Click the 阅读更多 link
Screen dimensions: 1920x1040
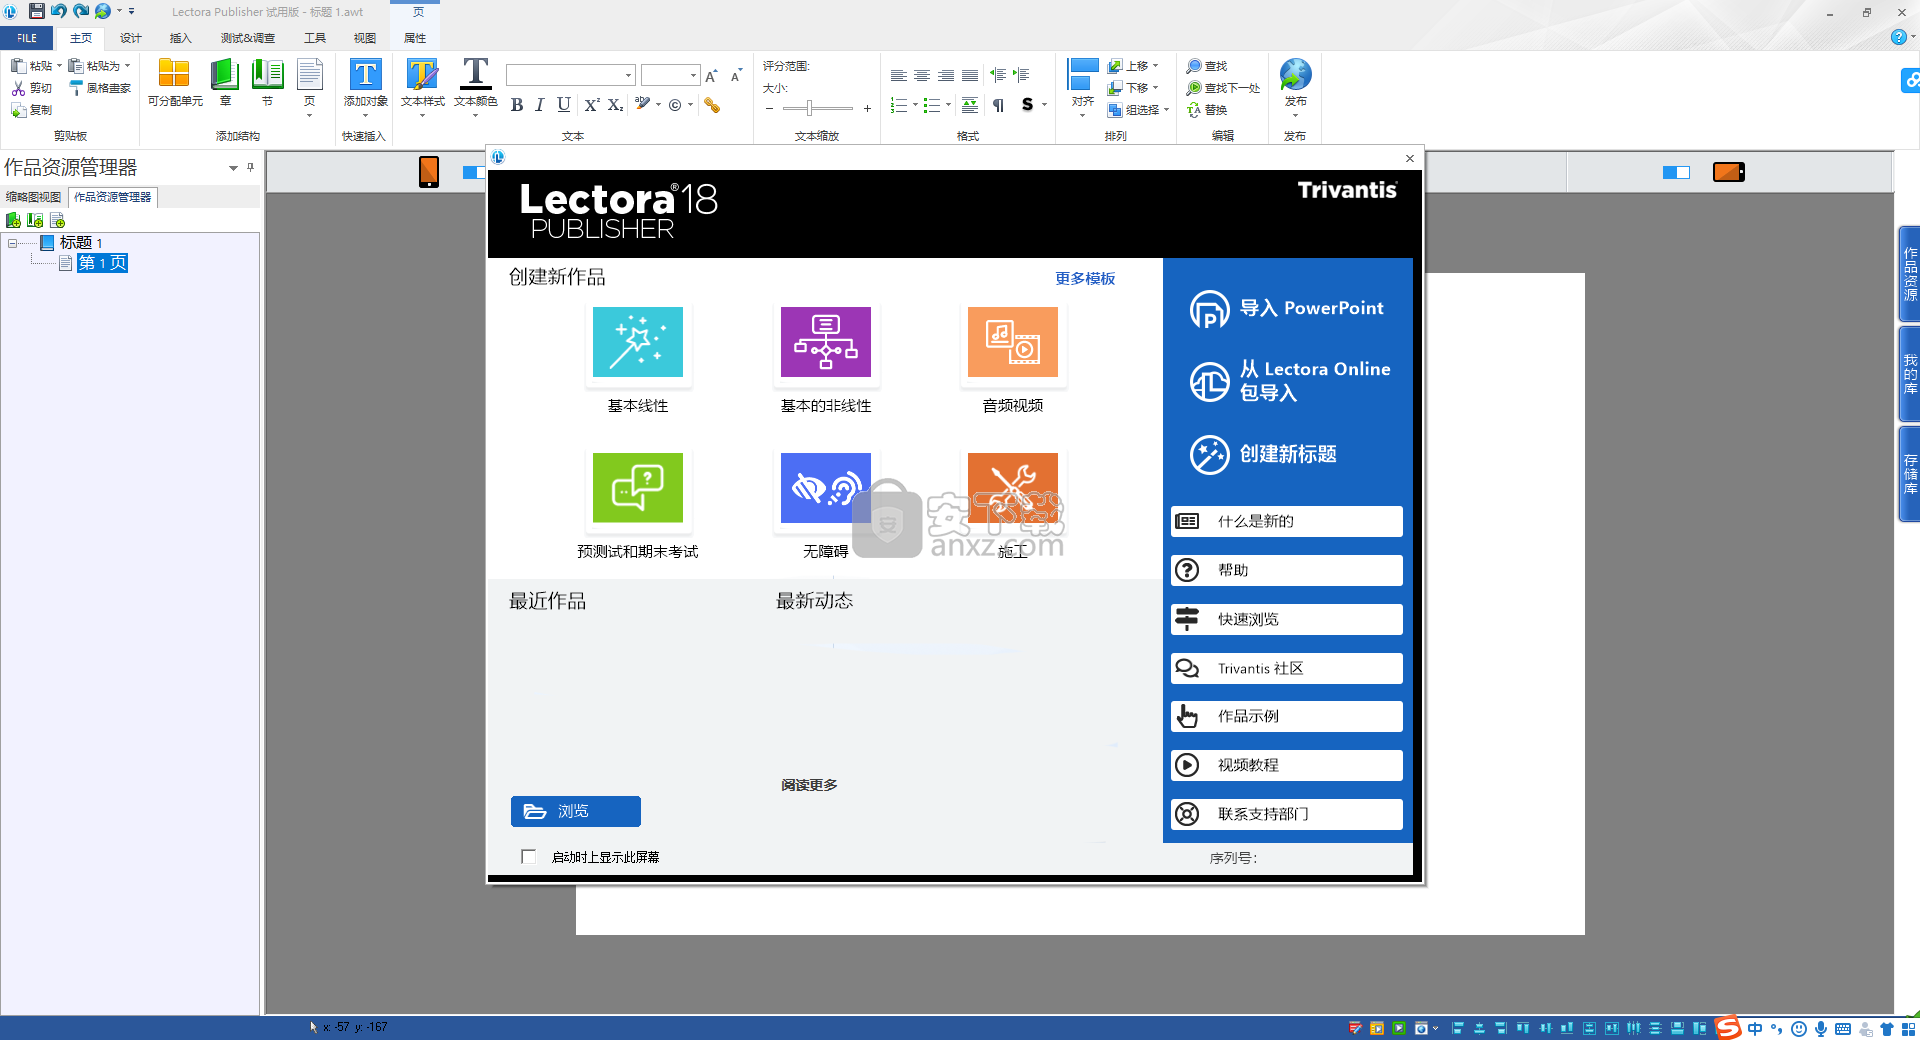click(x=809, y=785)
